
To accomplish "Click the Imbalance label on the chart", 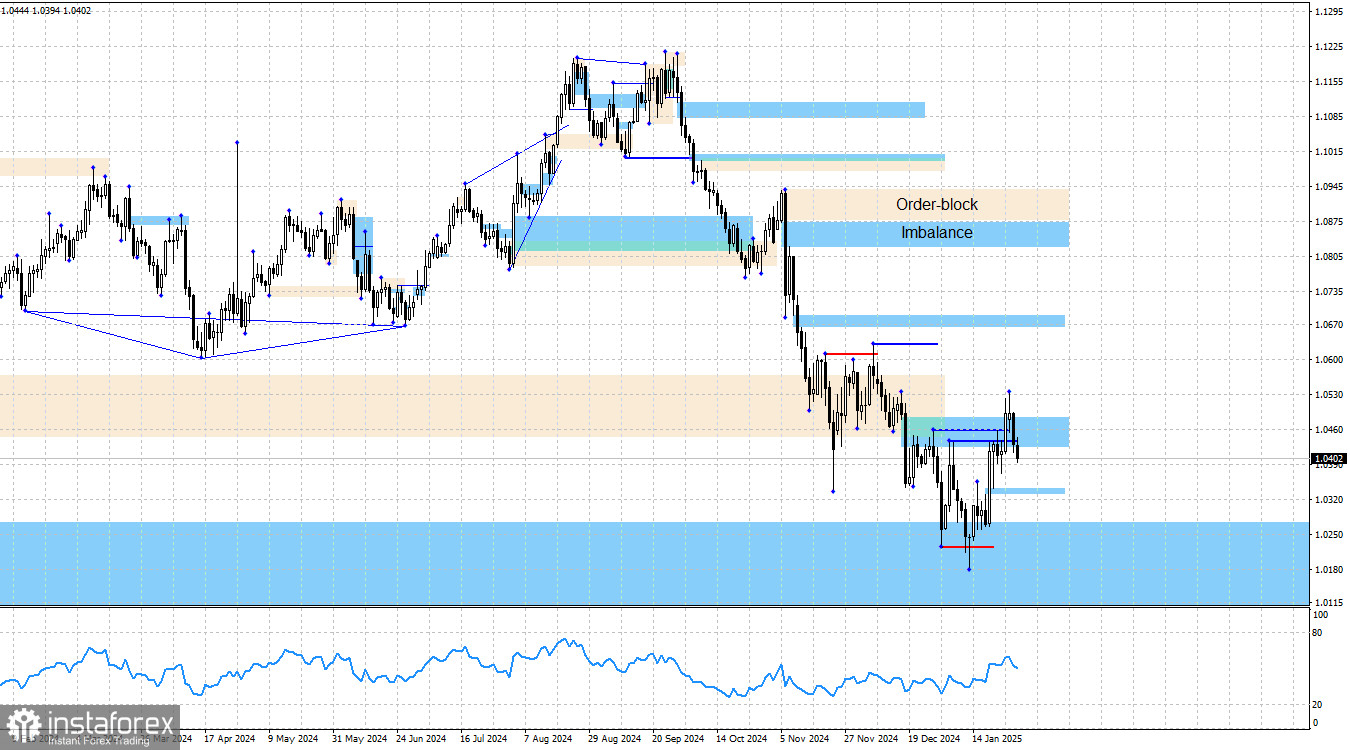I will pos(936,232).
